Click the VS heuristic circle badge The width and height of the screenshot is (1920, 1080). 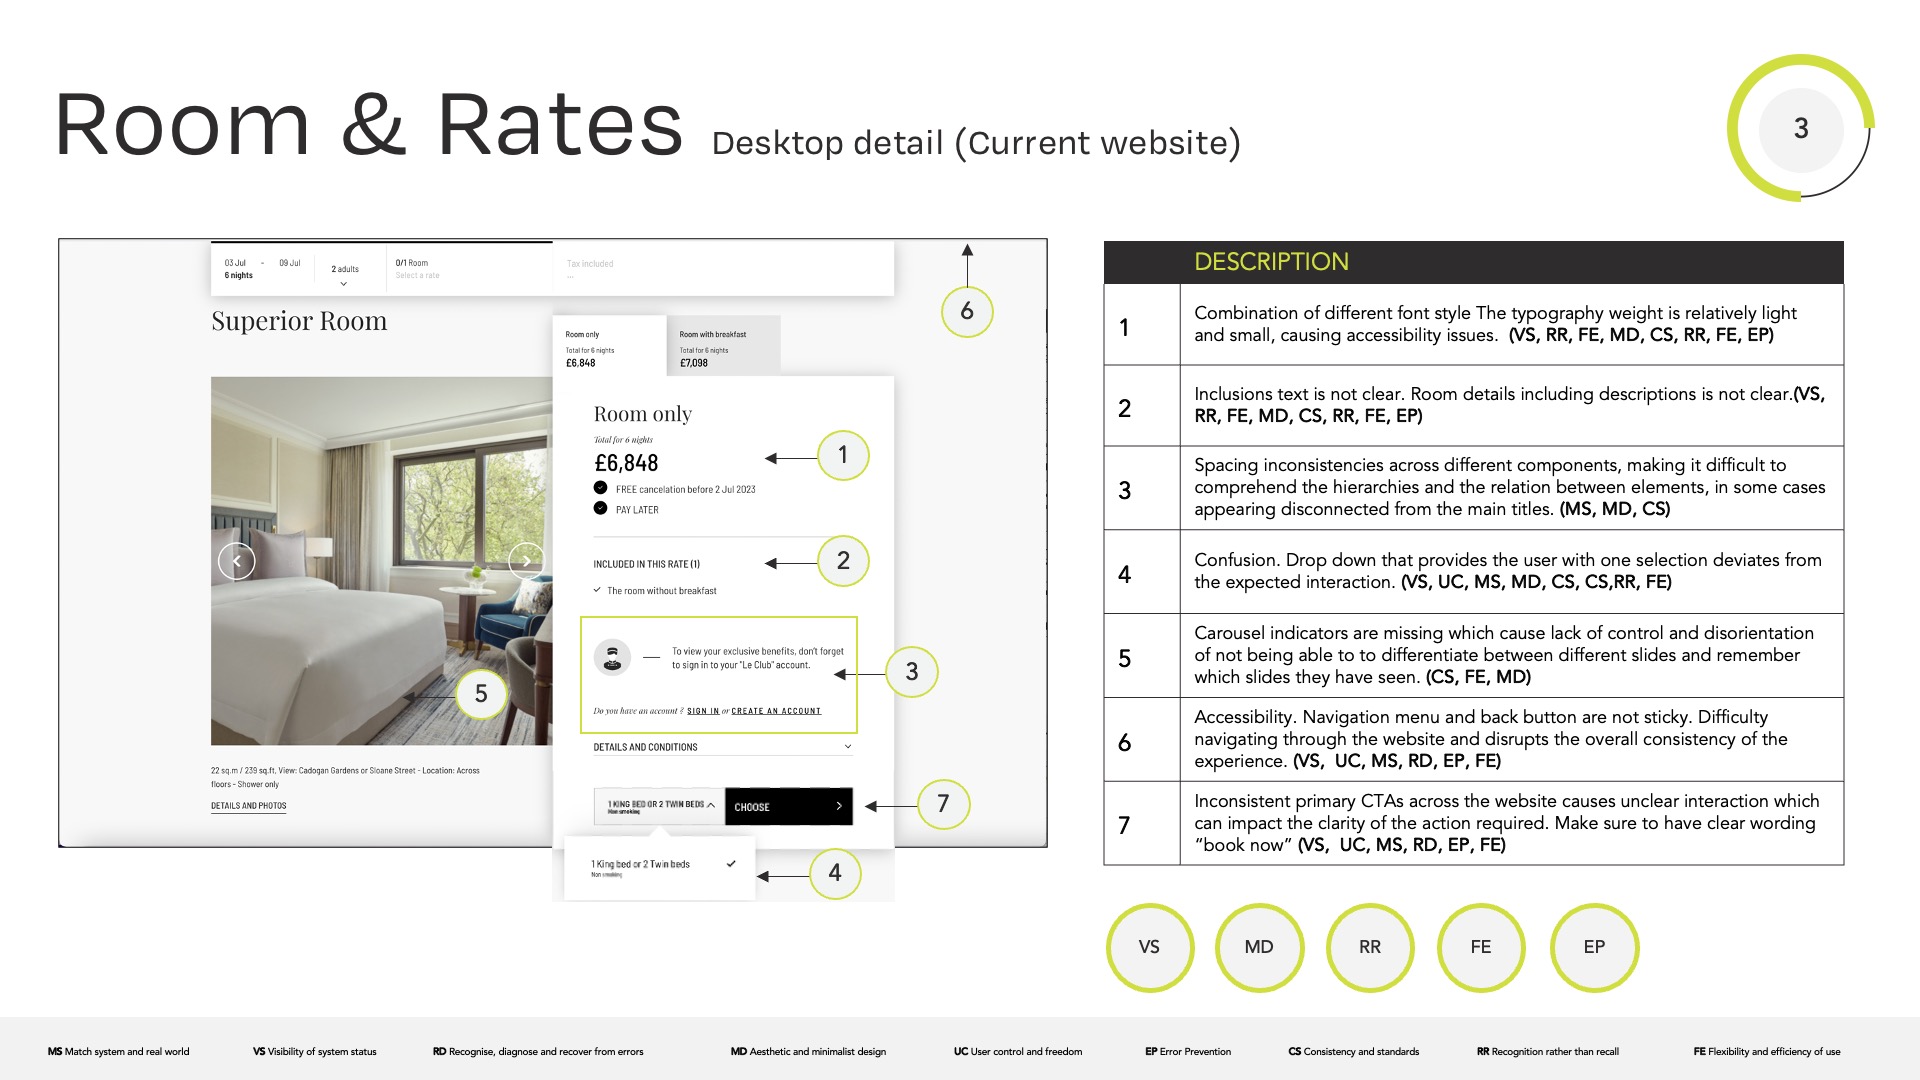1149,947
